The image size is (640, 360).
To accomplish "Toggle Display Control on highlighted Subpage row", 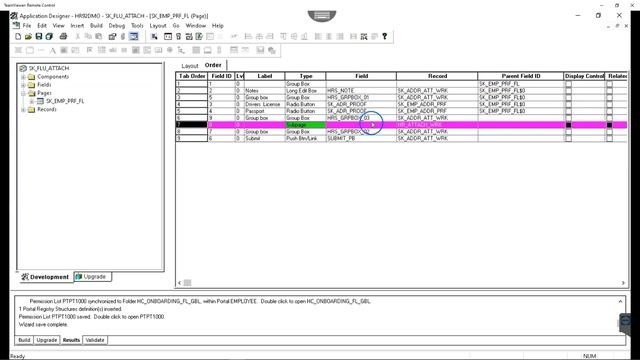I will point(568,125).
